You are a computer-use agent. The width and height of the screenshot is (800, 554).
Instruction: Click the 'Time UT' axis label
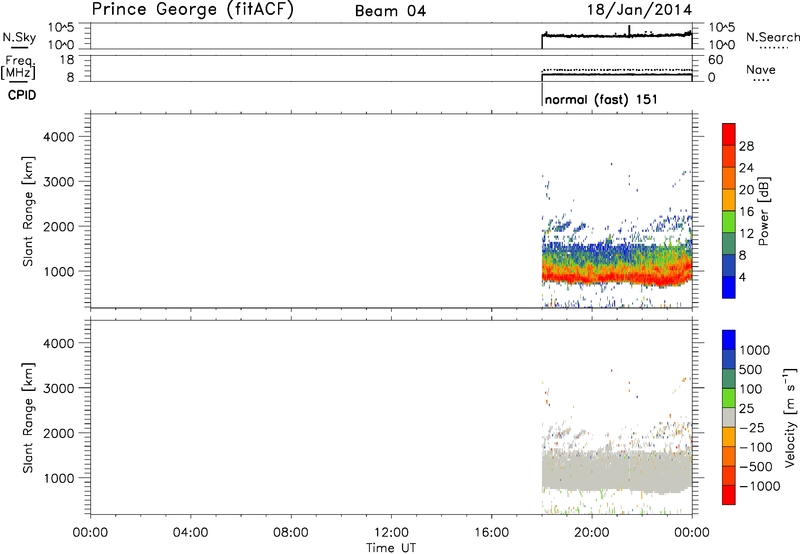click(391, 548)
